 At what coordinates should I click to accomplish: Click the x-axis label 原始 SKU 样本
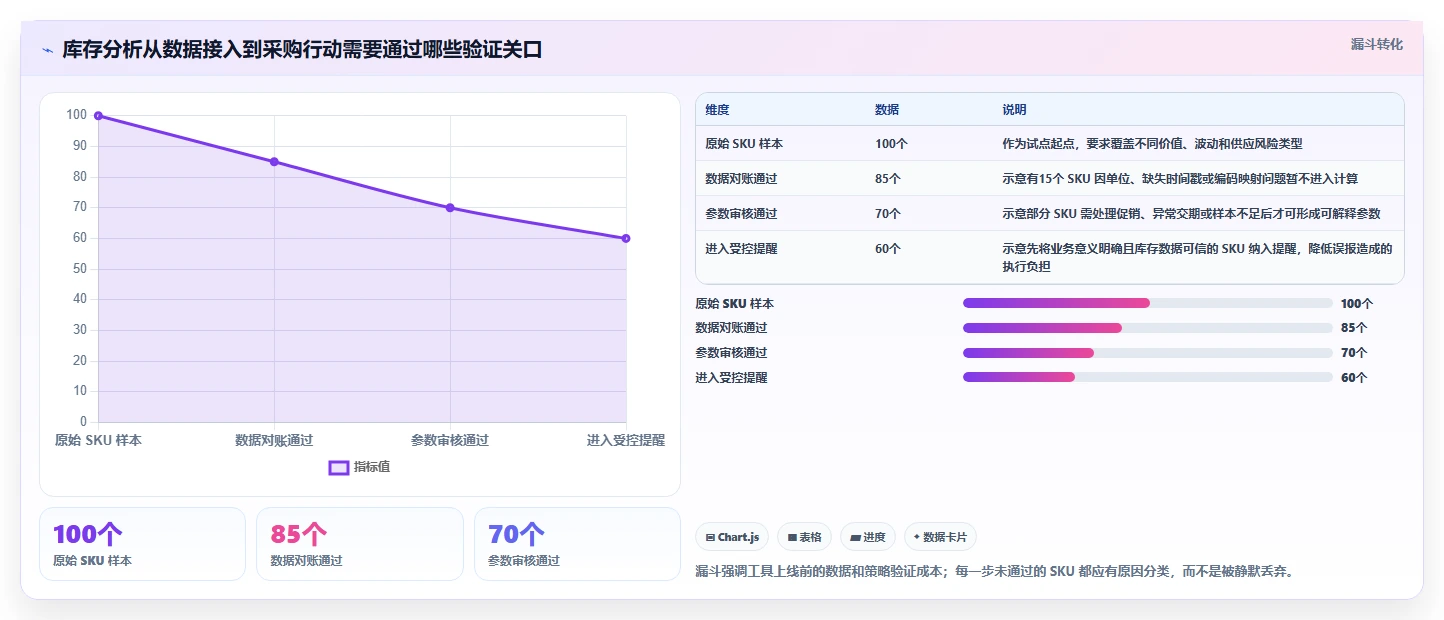(x=98, y=440)
